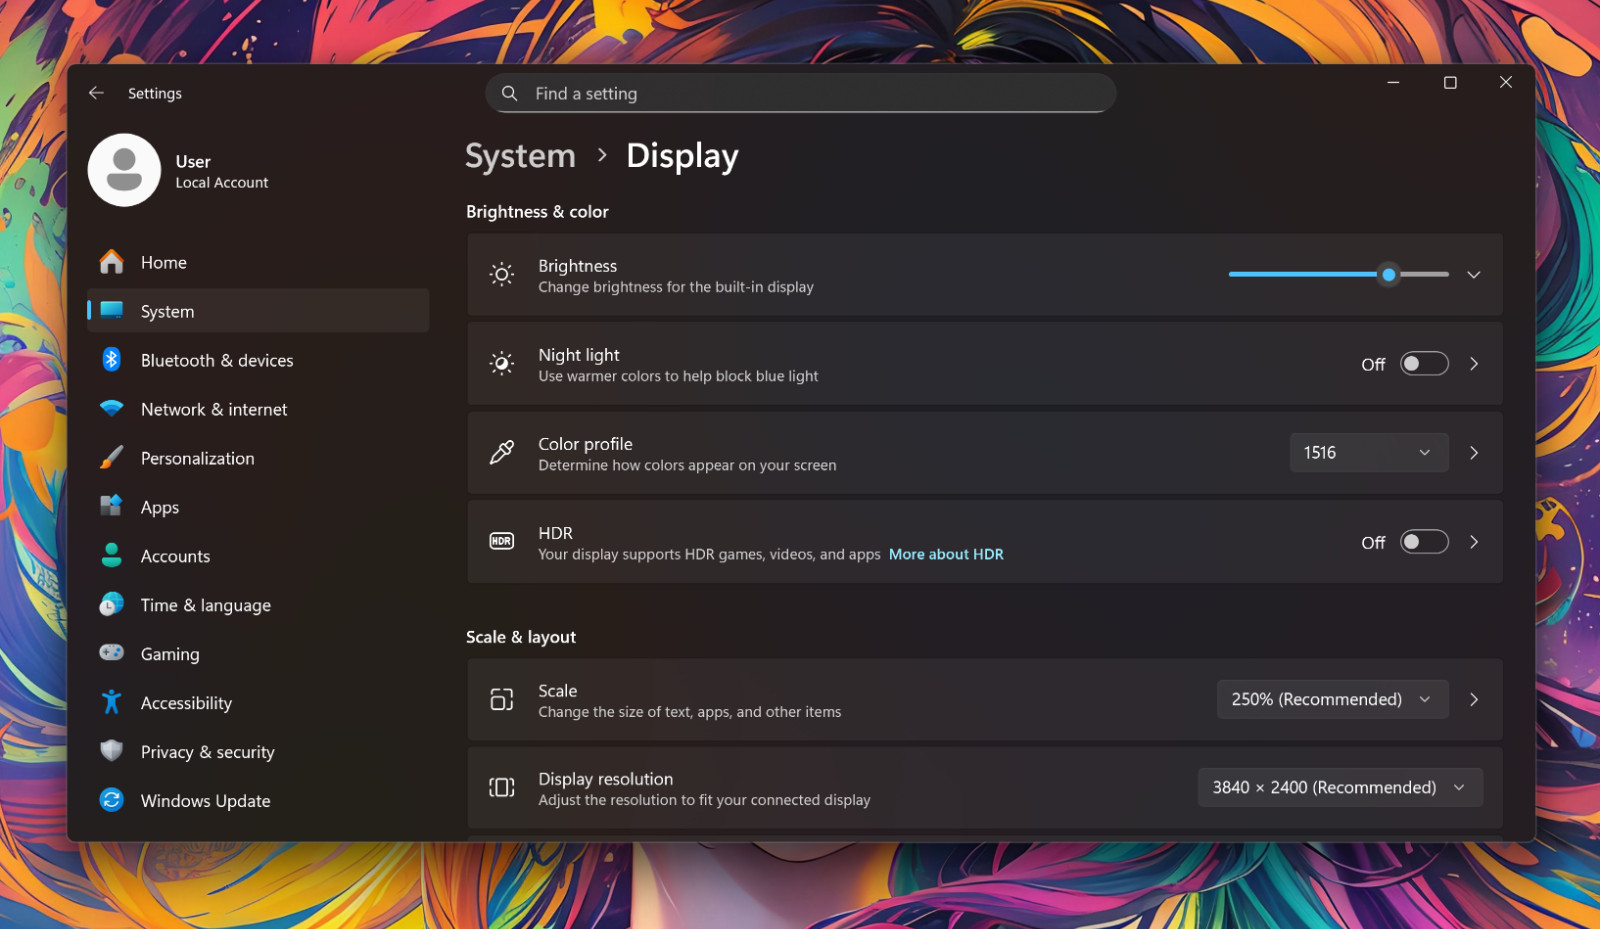Open Color profile details chevron

point(1474,453)
